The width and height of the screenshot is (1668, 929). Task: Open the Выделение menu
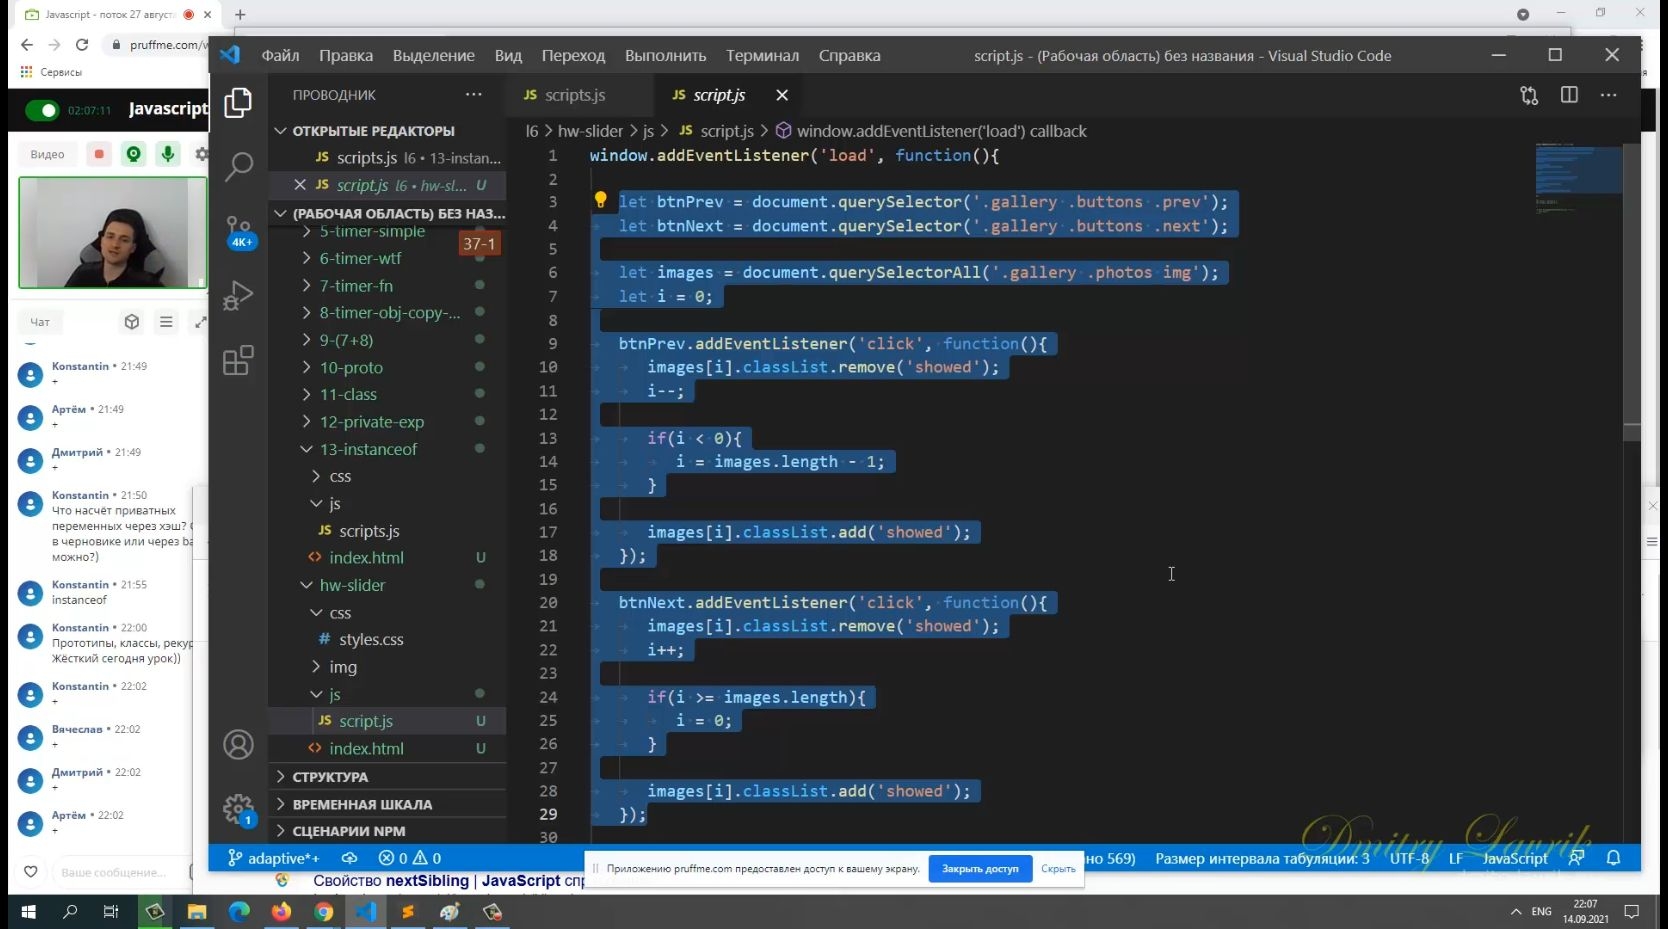pos(434,56)
